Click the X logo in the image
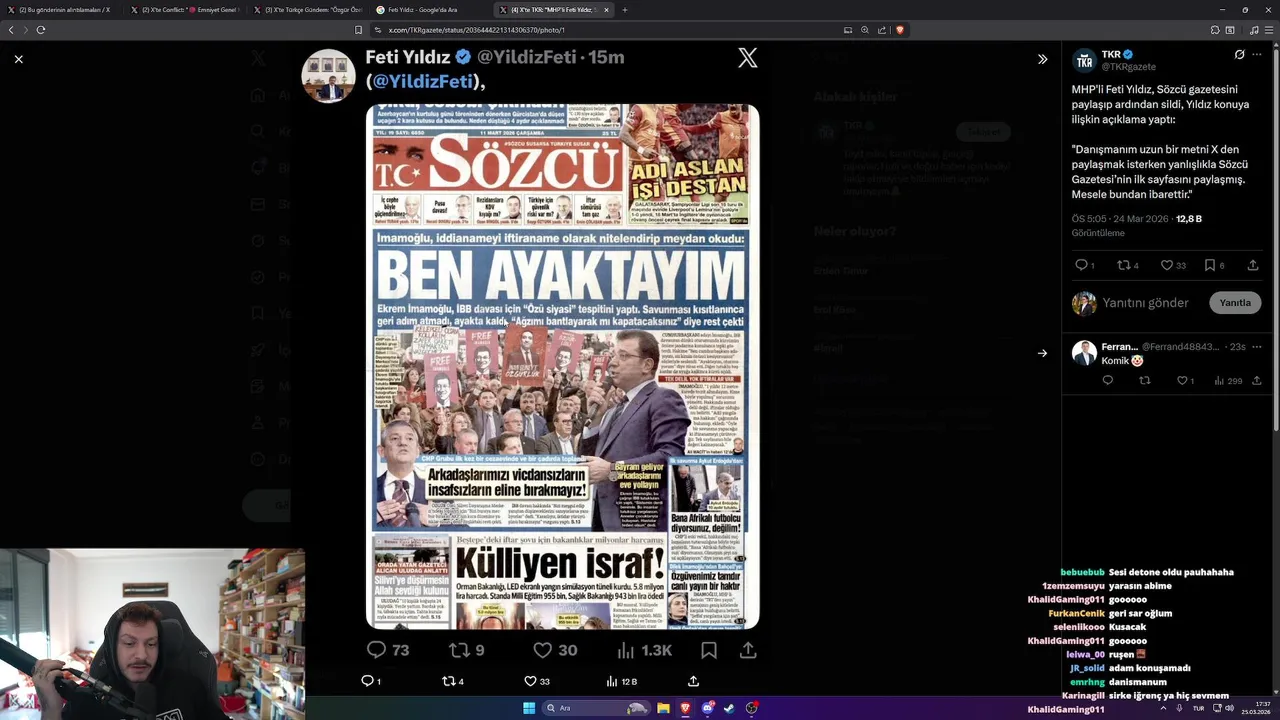This screenshot has width=1280, height=720. click(x=747, y=58)
